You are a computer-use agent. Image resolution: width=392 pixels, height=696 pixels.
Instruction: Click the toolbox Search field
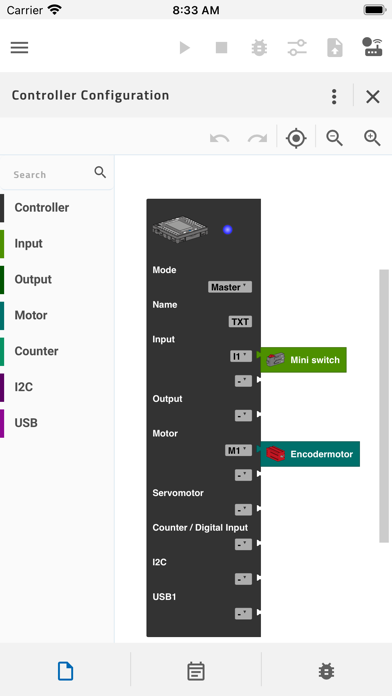[57, 174]
